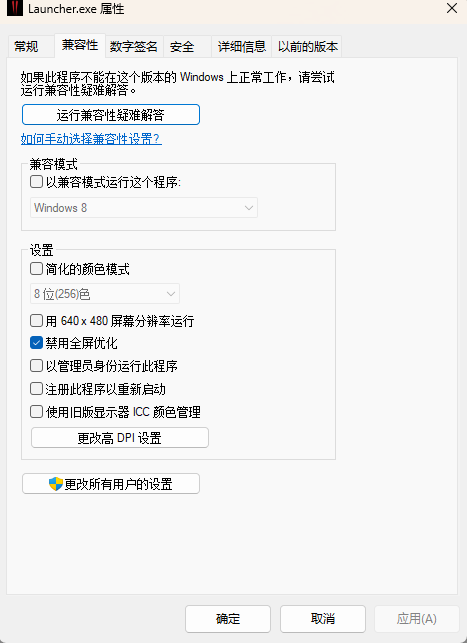Click the Launcher.exe icon in title bar

click(15, 8)
